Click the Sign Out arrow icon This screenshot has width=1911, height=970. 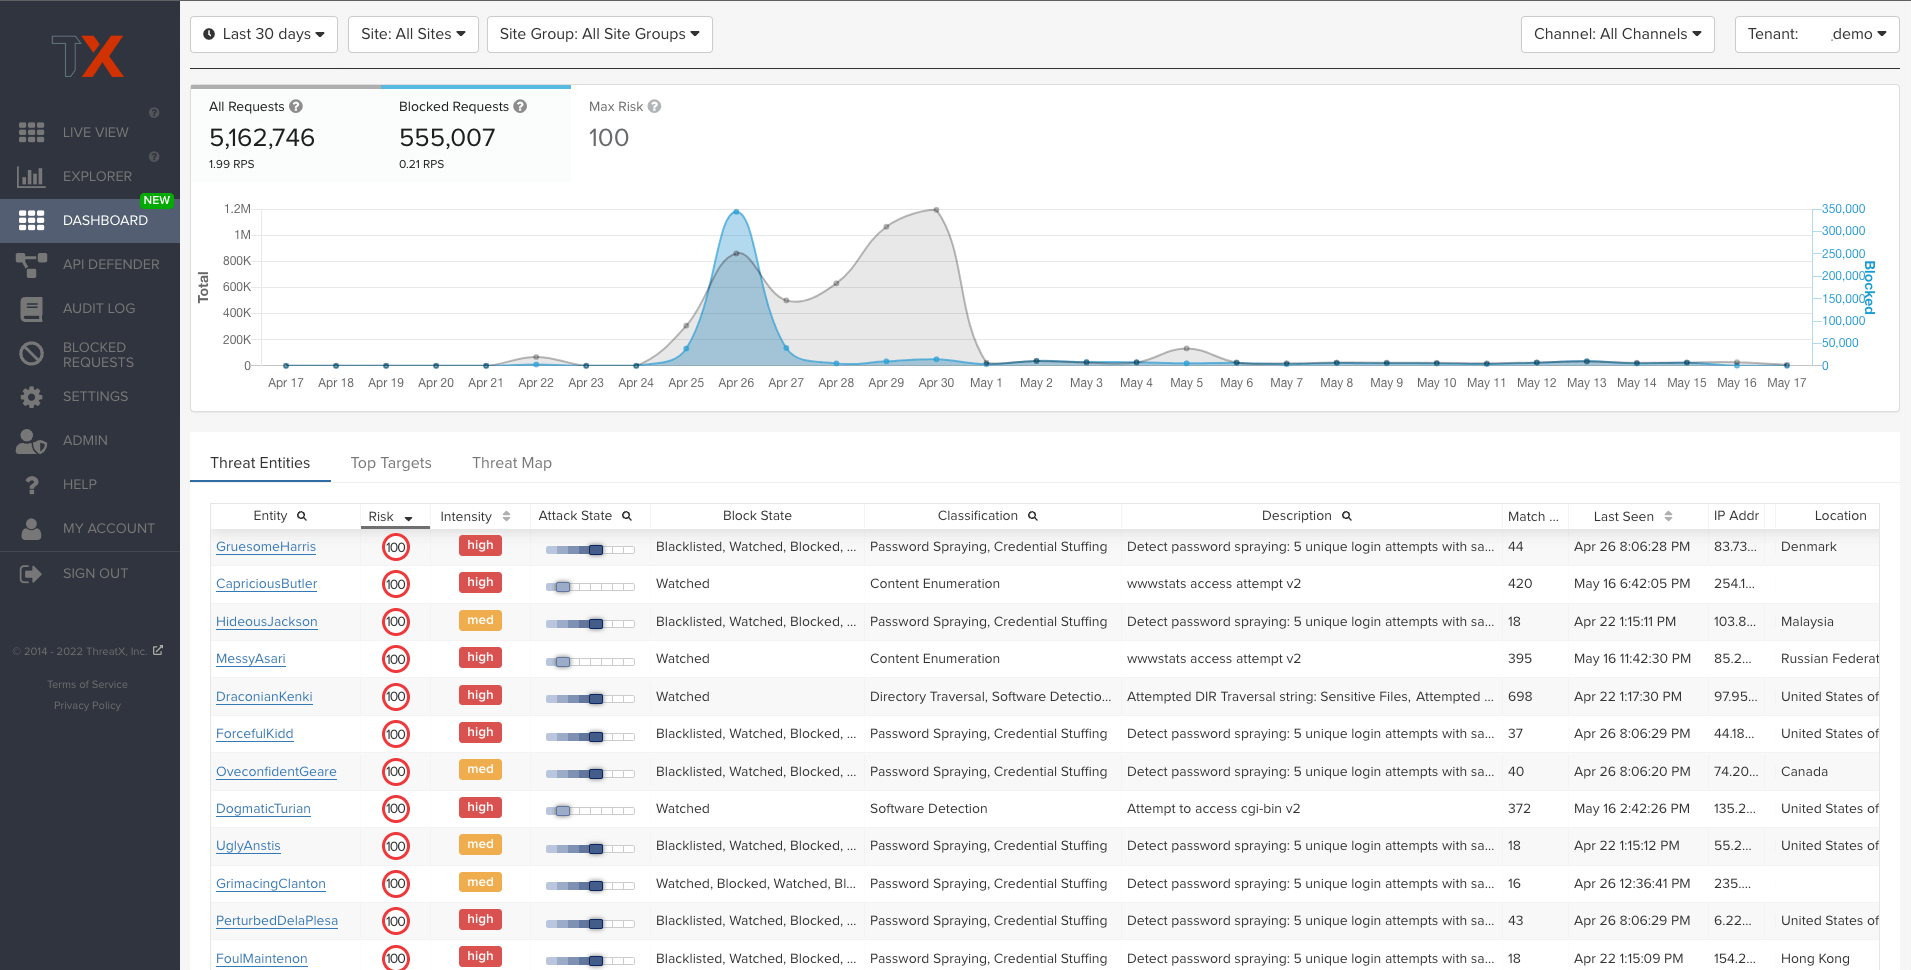(x=31, y=574)
